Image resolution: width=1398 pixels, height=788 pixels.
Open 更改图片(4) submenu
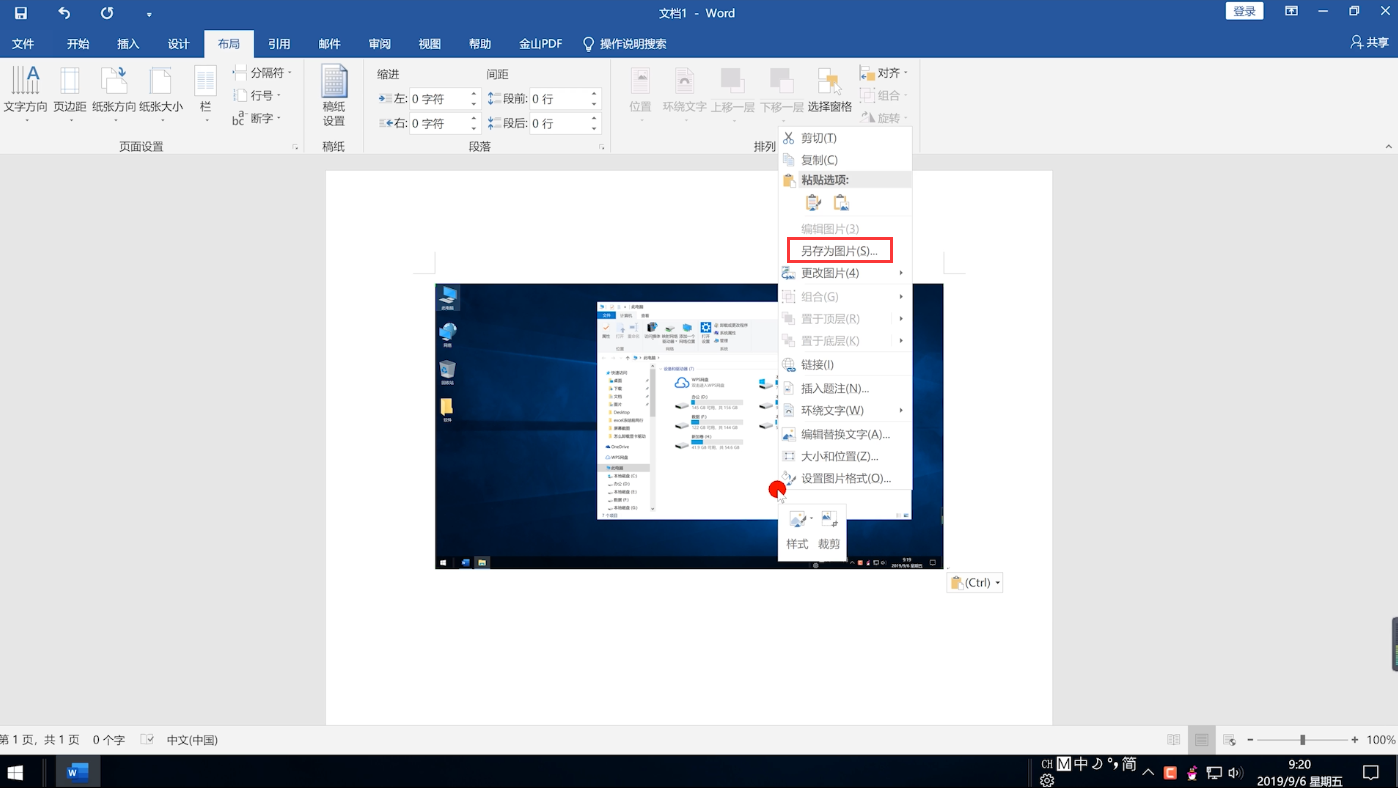pyautogui.click(x=845, y=273)
